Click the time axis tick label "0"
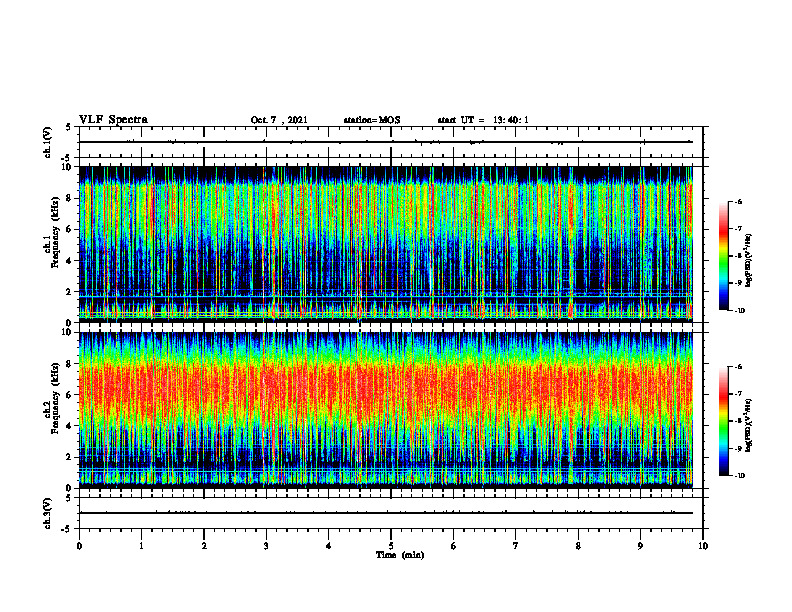Screen dimensions: 792x612 pyautogui.click(x=79, y=546)
